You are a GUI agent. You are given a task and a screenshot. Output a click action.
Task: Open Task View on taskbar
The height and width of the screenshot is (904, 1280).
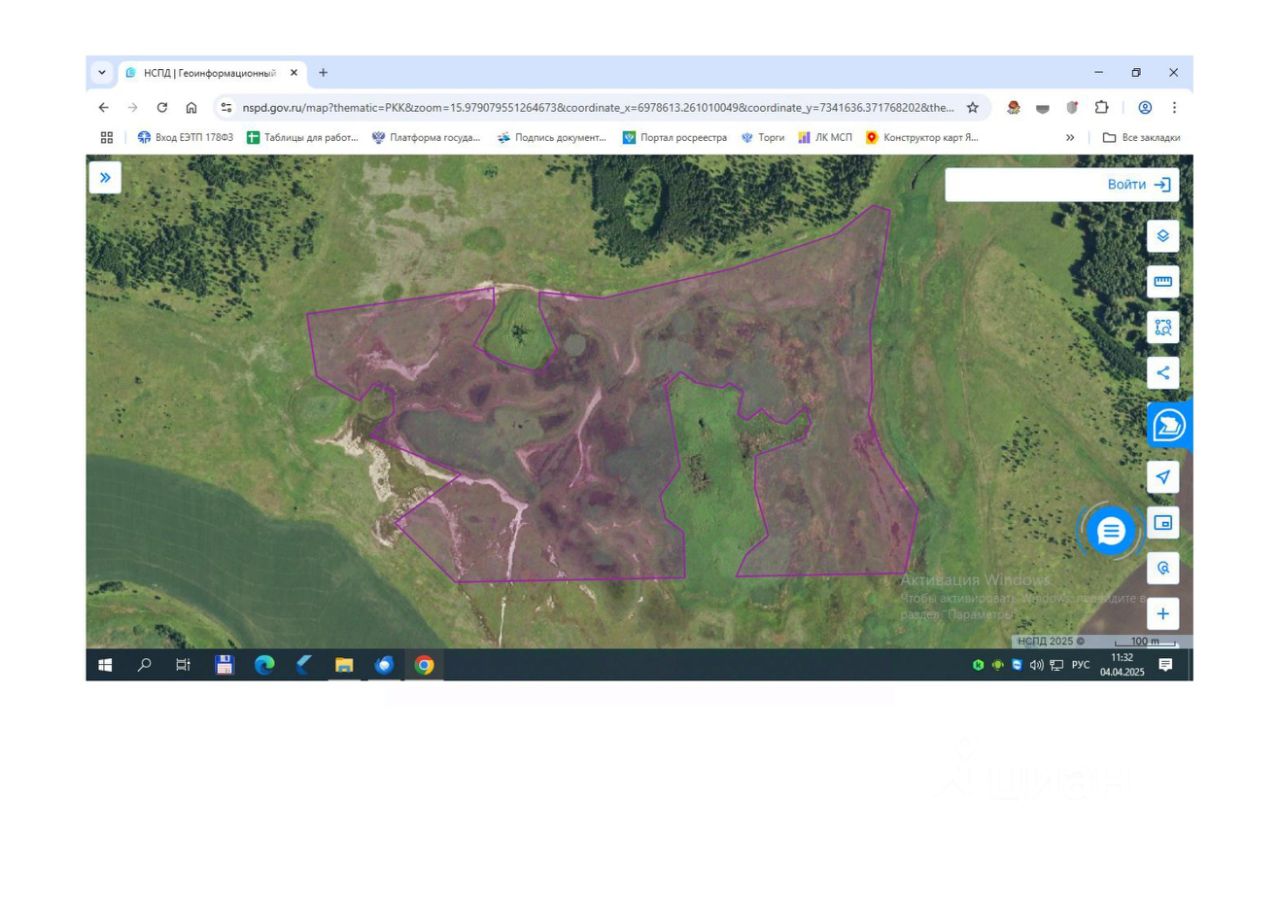click(x=183, y=664)
